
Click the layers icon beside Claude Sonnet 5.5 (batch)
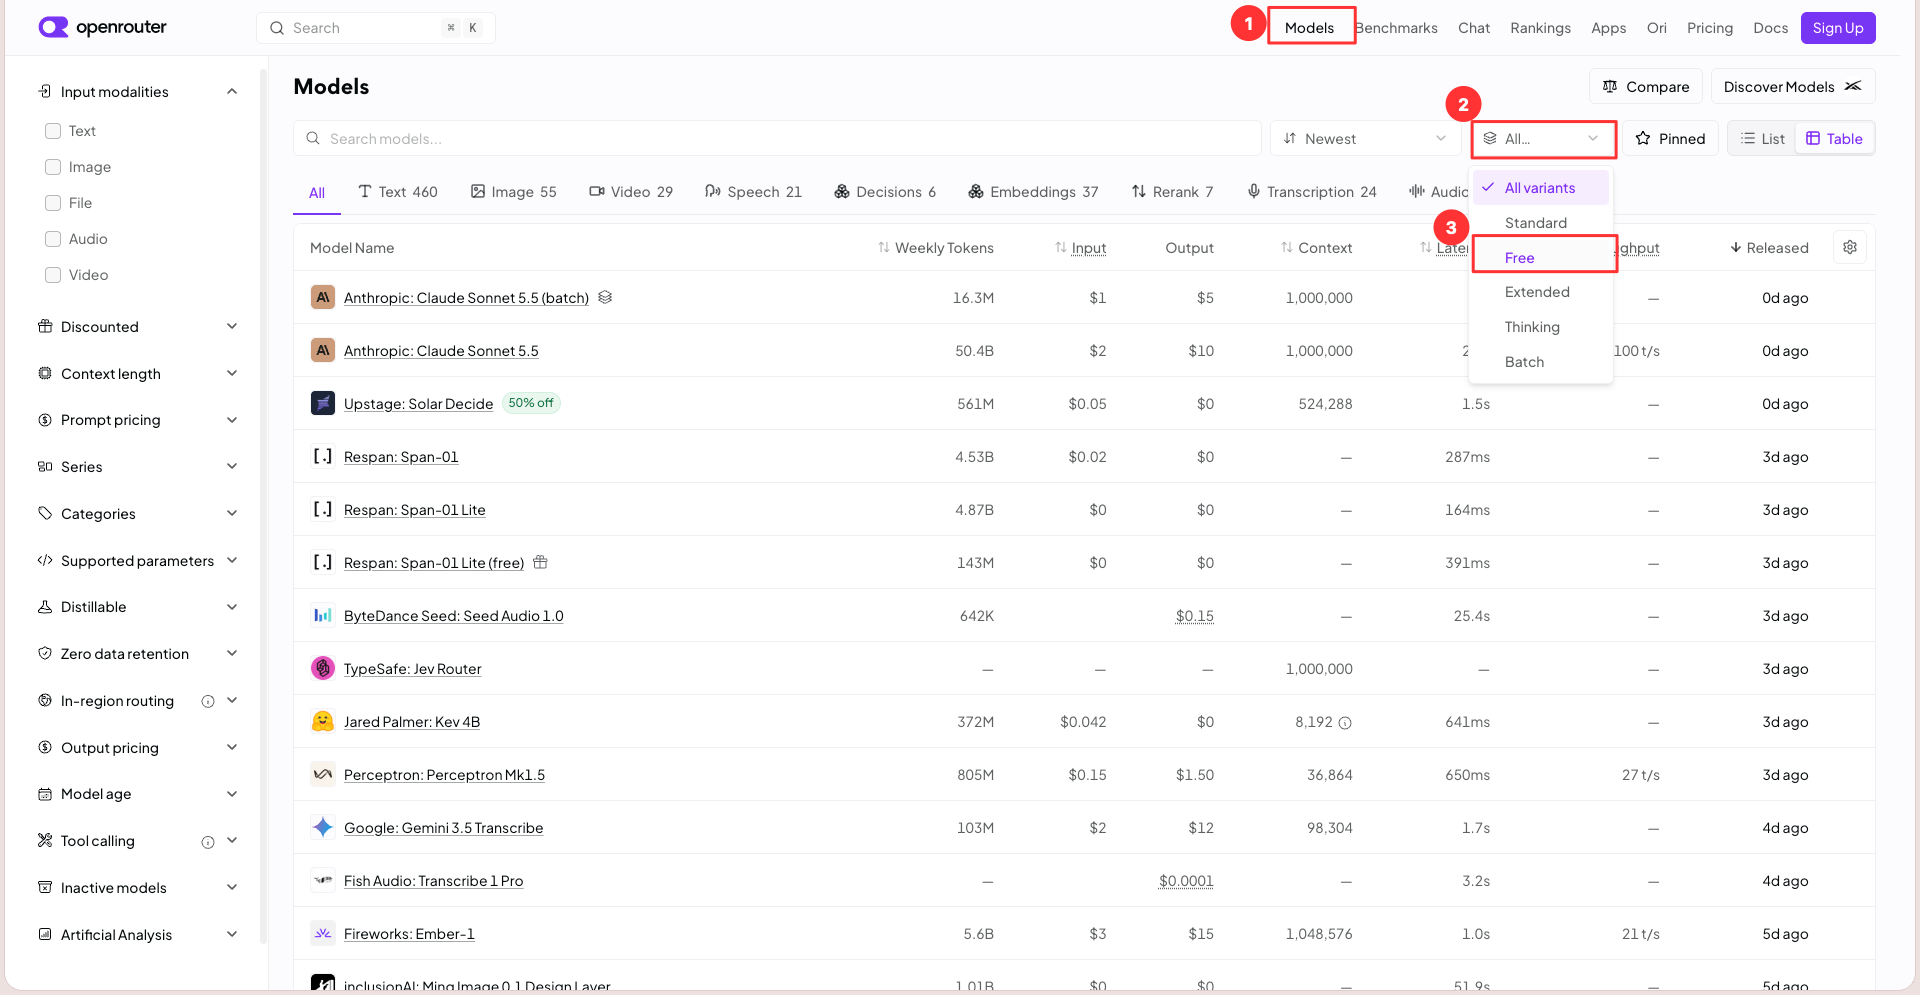pyautogui.click(x=605, y=297)
